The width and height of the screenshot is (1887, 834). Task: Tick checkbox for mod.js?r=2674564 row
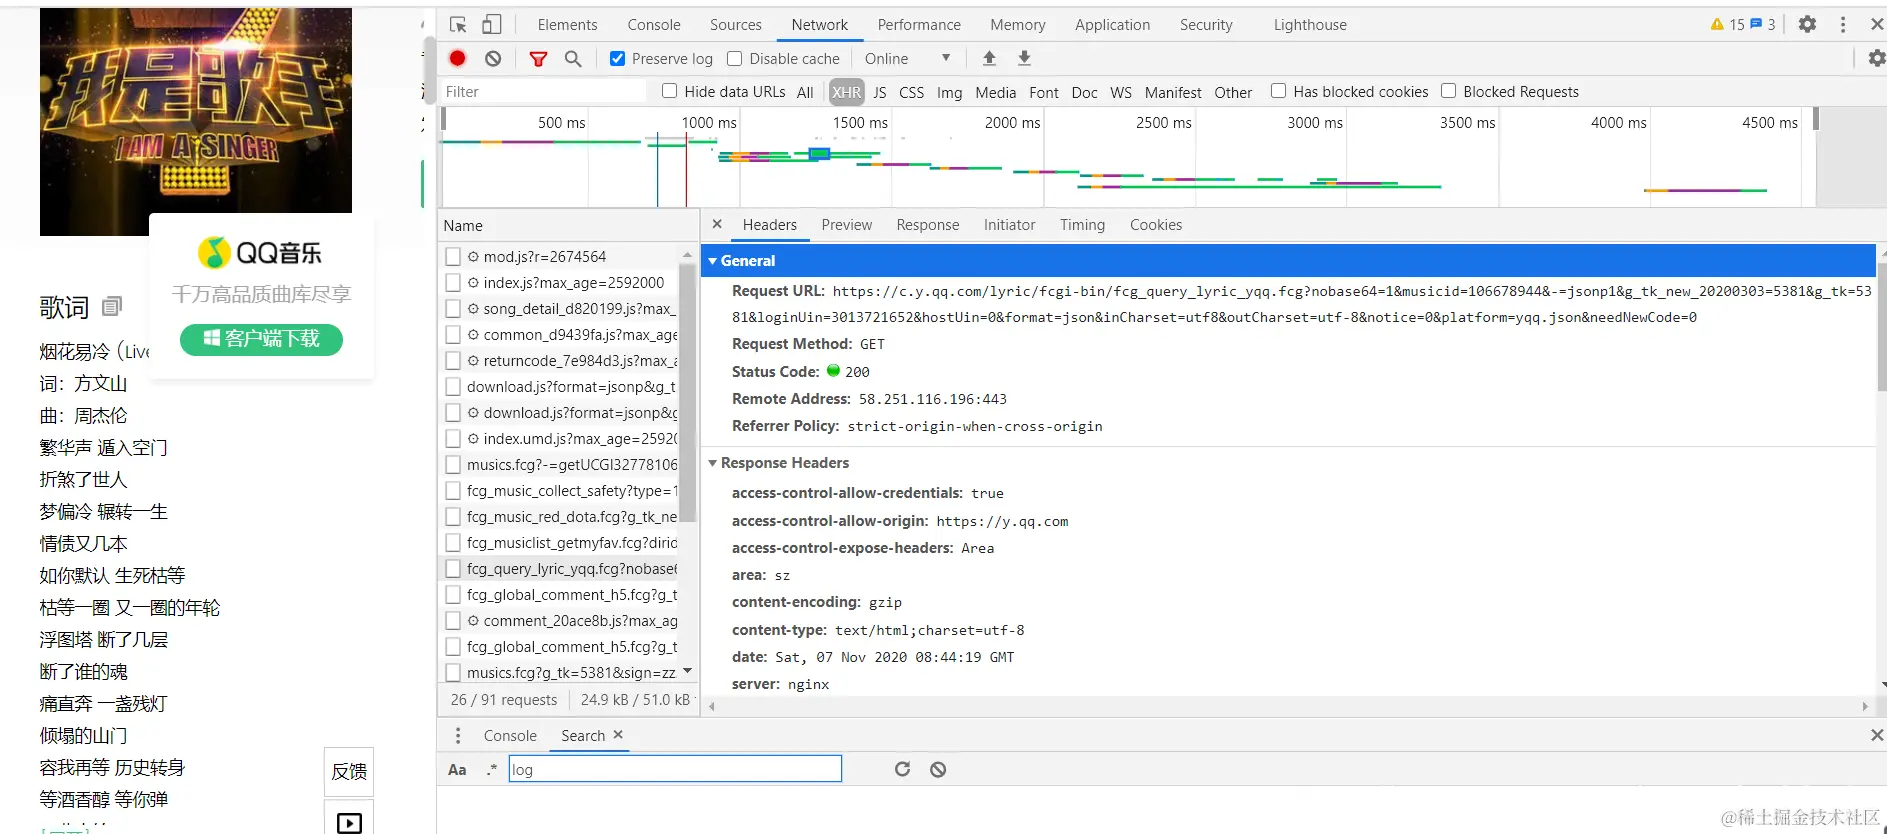454,257
